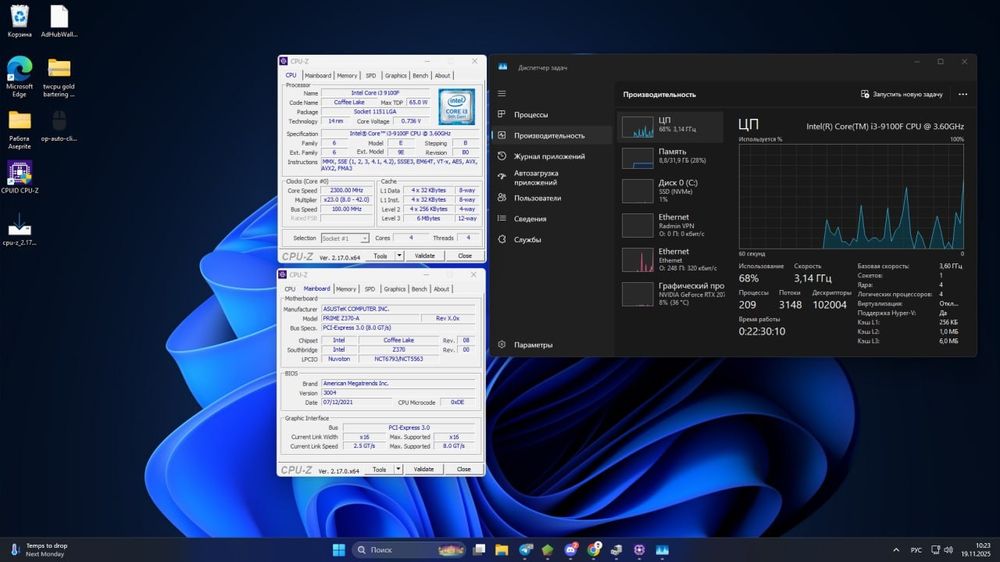Screen dimensions: 1000x562
Task: Open the Корзина recycle bin desktop icon
Action: point(20,20)
